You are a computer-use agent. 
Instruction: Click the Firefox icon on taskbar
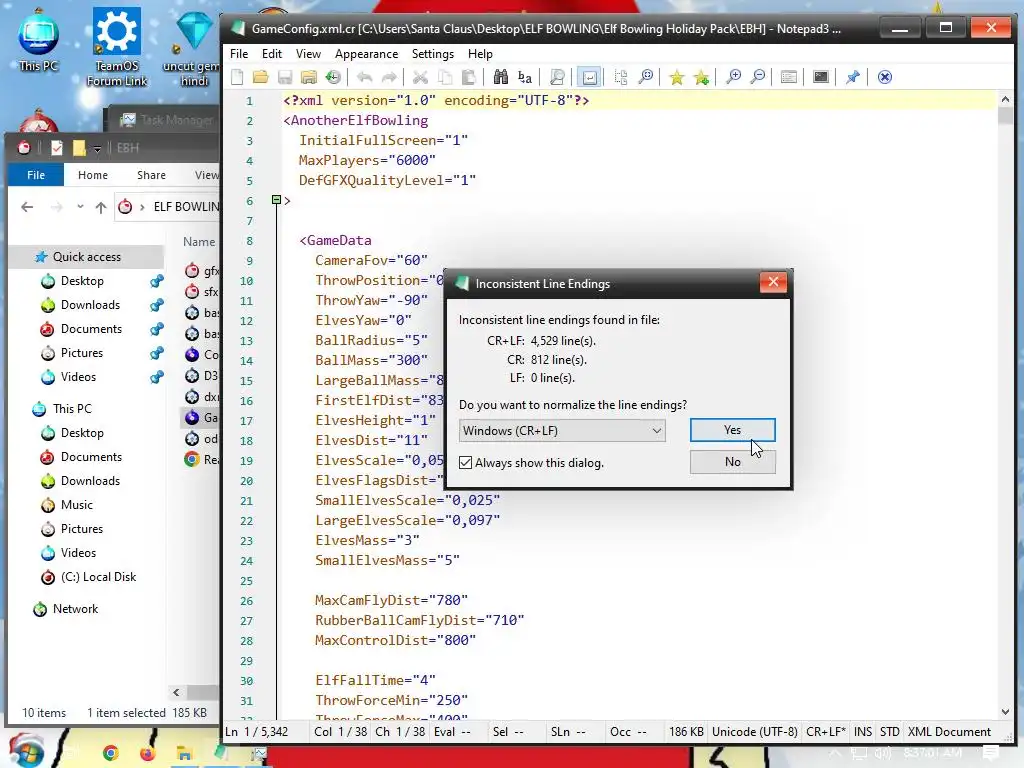(148, 753)
